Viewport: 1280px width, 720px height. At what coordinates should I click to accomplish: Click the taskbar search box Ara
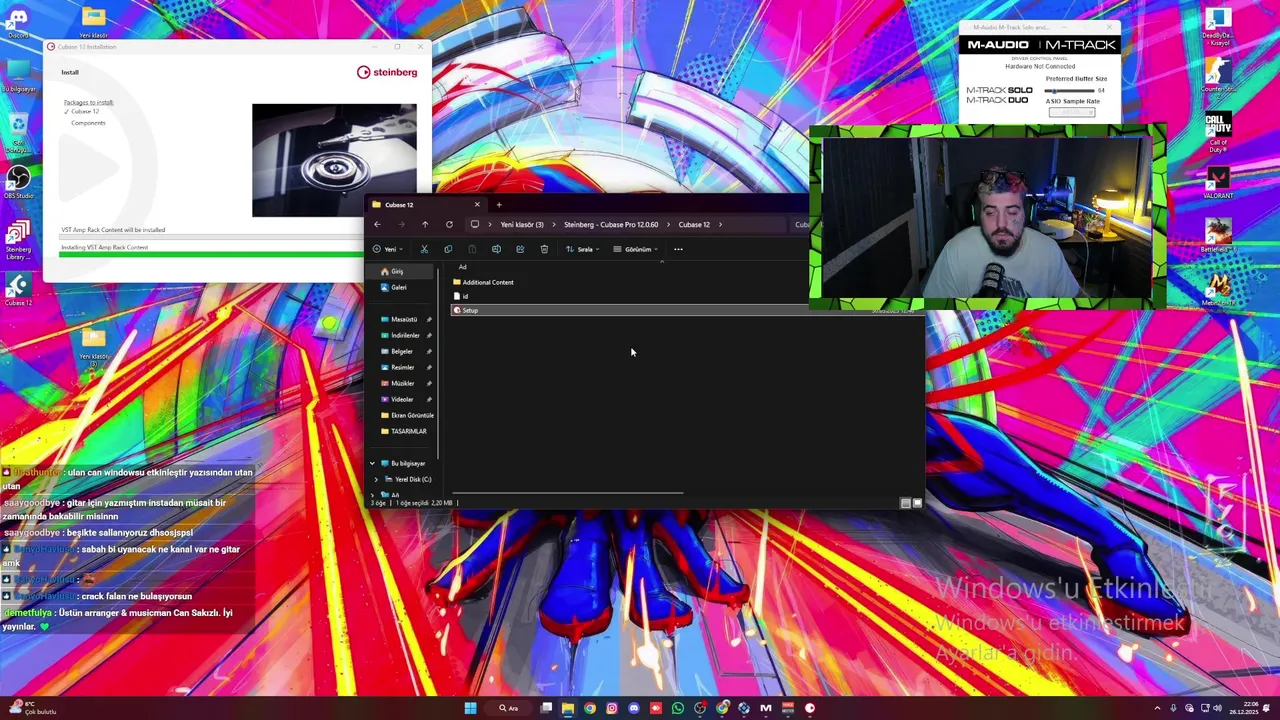click(509, 708)
